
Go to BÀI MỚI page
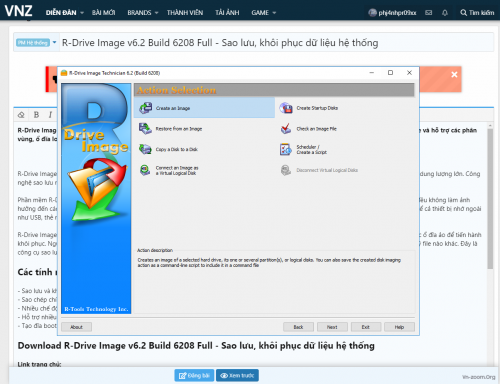pos(104,13)
